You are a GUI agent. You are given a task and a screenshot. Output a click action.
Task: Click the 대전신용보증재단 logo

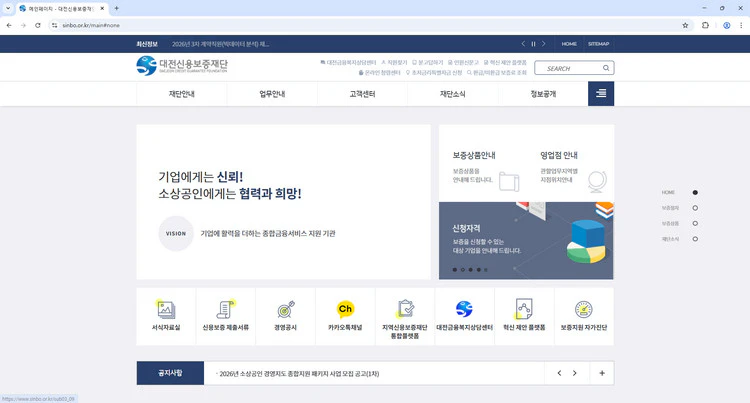[182, 65]
